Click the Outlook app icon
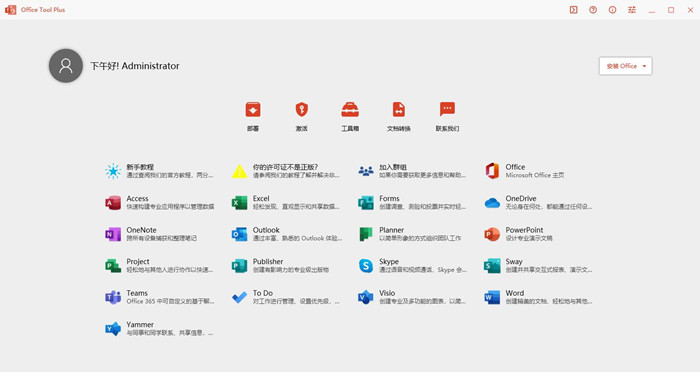This screenshot has width=700, height=372. point(239,234)
